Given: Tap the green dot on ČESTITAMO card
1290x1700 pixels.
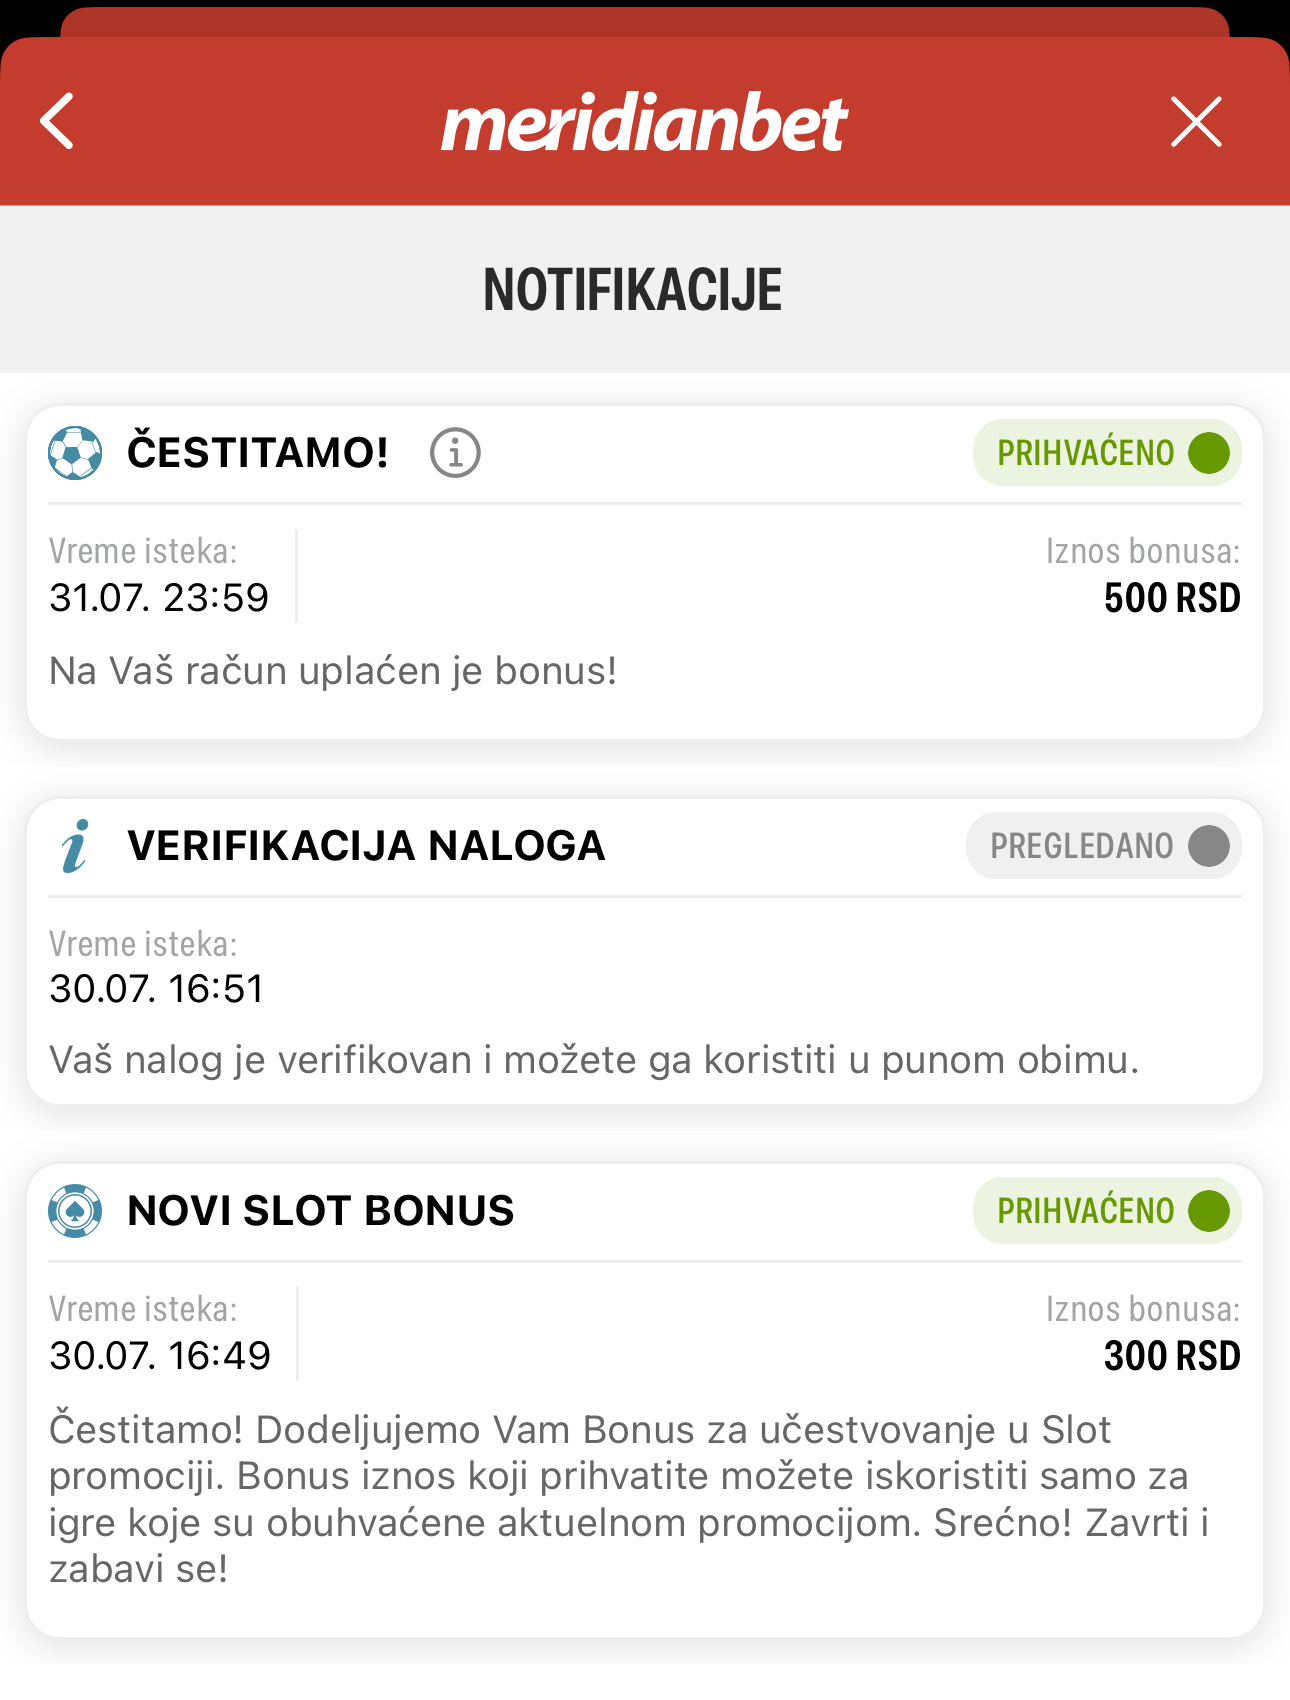Looking at the screenshot, I should pos(1208,453).
